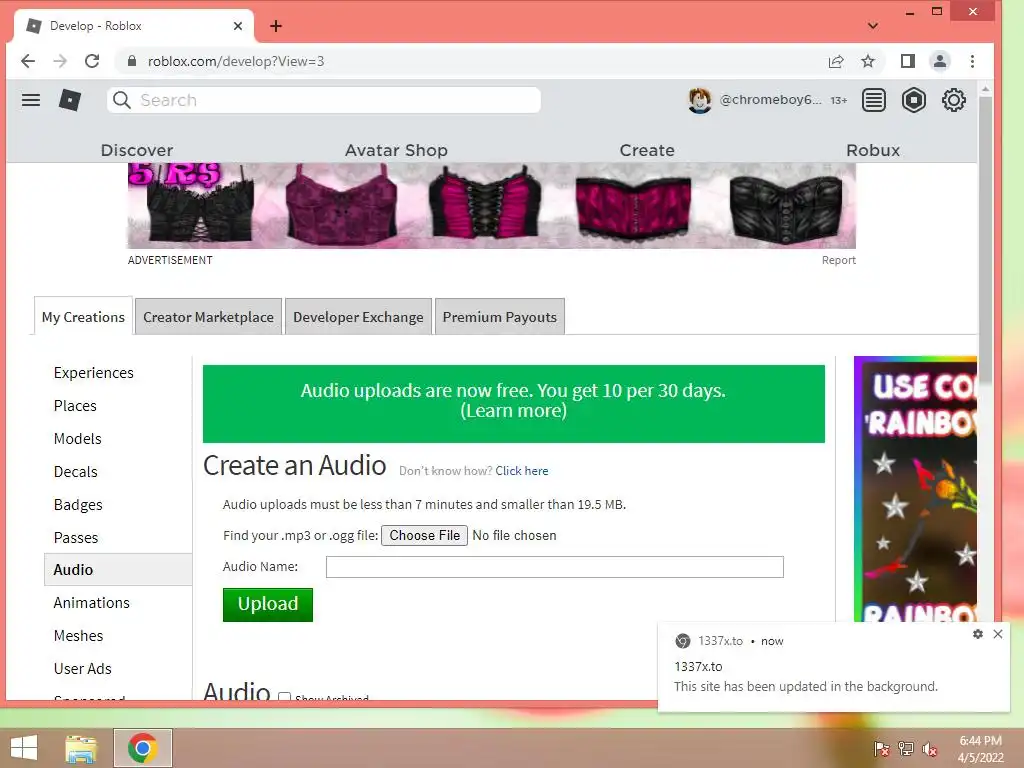Open the browser side panel
Image resolution: width=1024 pixels, height=768 pixels.
(908, 61)
